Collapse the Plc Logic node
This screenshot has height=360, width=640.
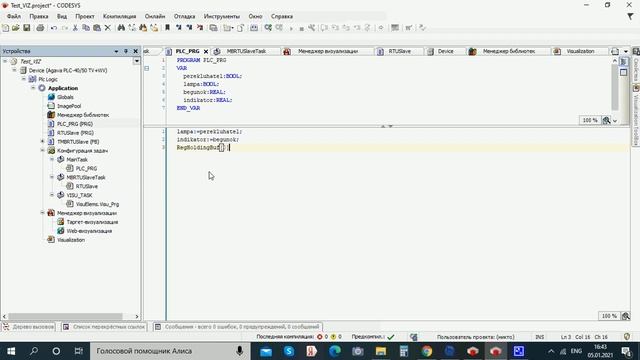[x=24, y=79]
